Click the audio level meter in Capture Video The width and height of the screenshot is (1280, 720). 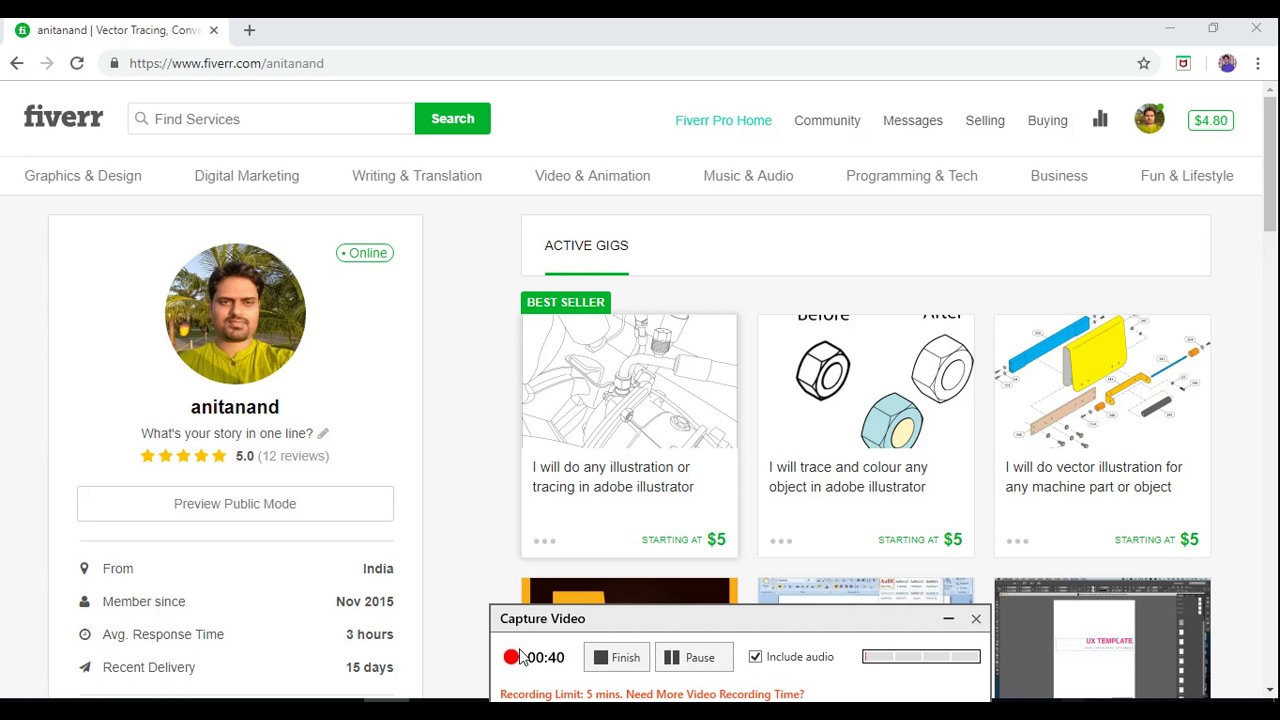921,656
